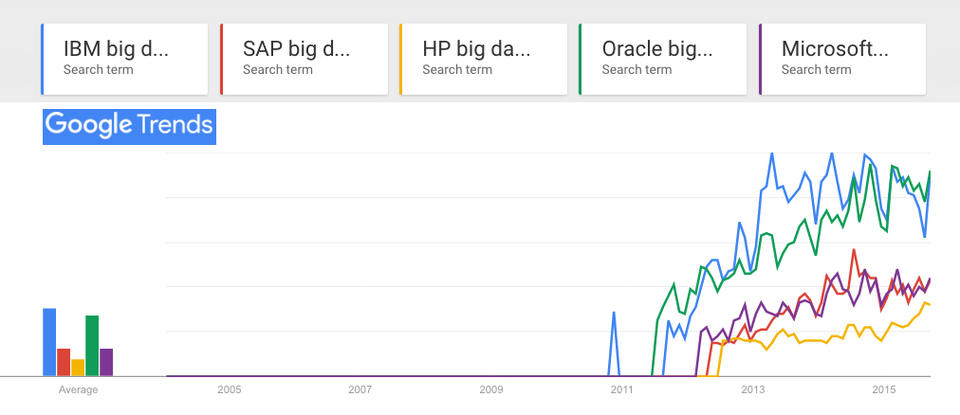Open the HP big data search term
Image resolution: width=960 pixels, height=415 pixels.
pyautogui.click(x=483, y=59)
